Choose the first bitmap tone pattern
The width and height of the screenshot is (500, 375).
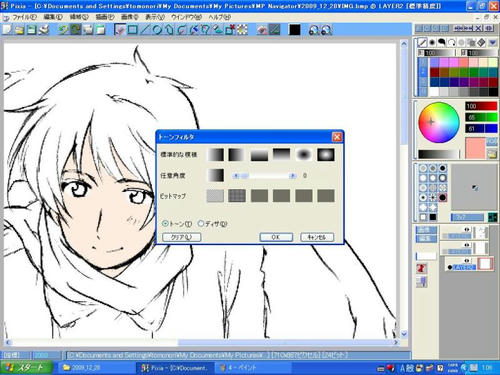(x=215, y=196)
